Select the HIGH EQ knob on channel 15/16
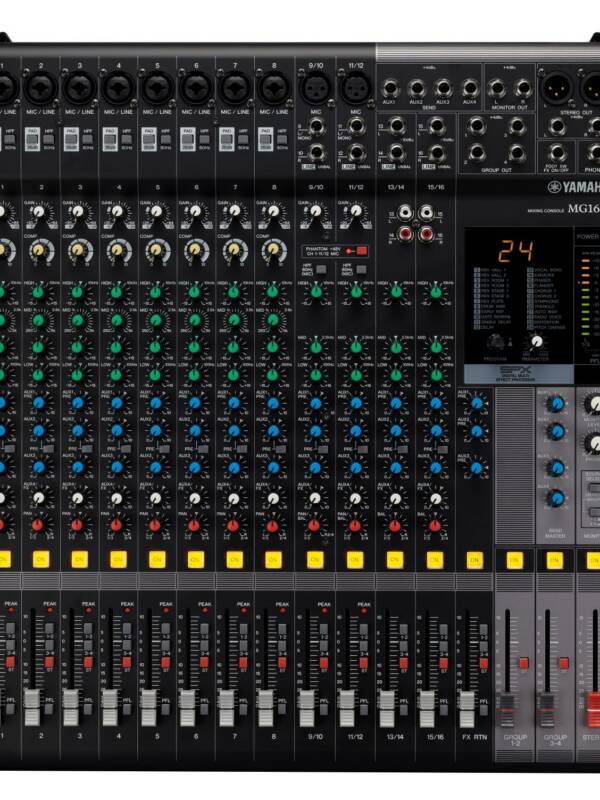 pos(435,292)
